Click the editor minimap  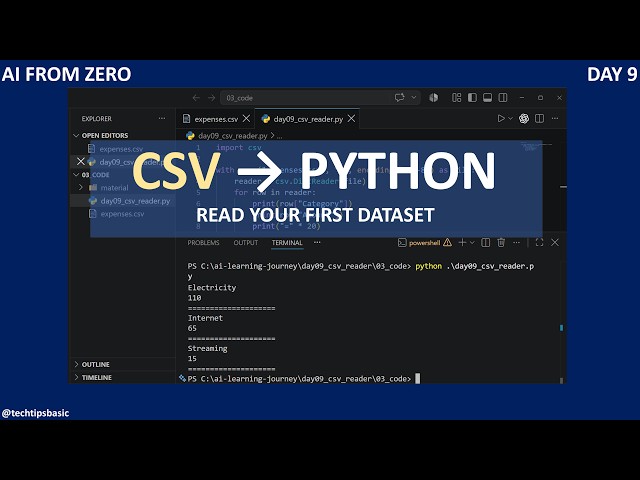[538, 147]
